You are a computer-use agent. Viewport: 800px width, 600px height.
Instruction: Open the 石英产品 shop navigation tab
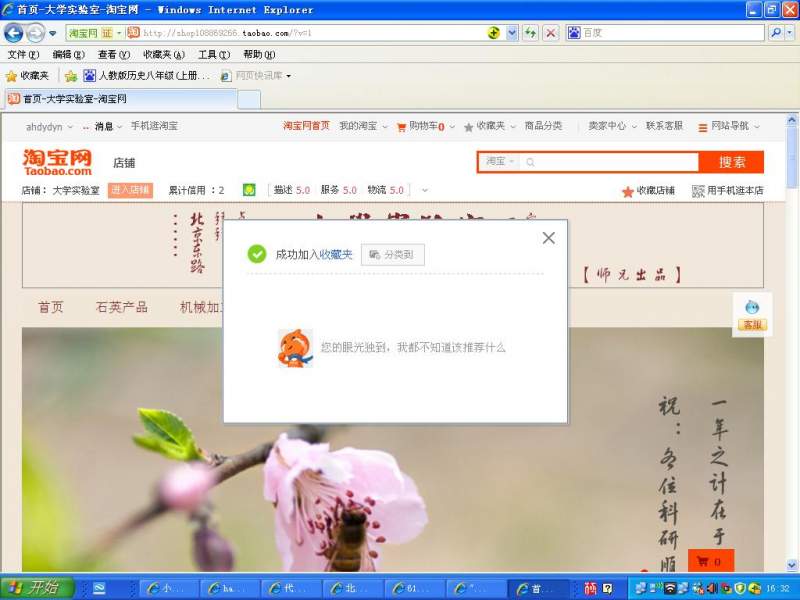tap(121, 307)
